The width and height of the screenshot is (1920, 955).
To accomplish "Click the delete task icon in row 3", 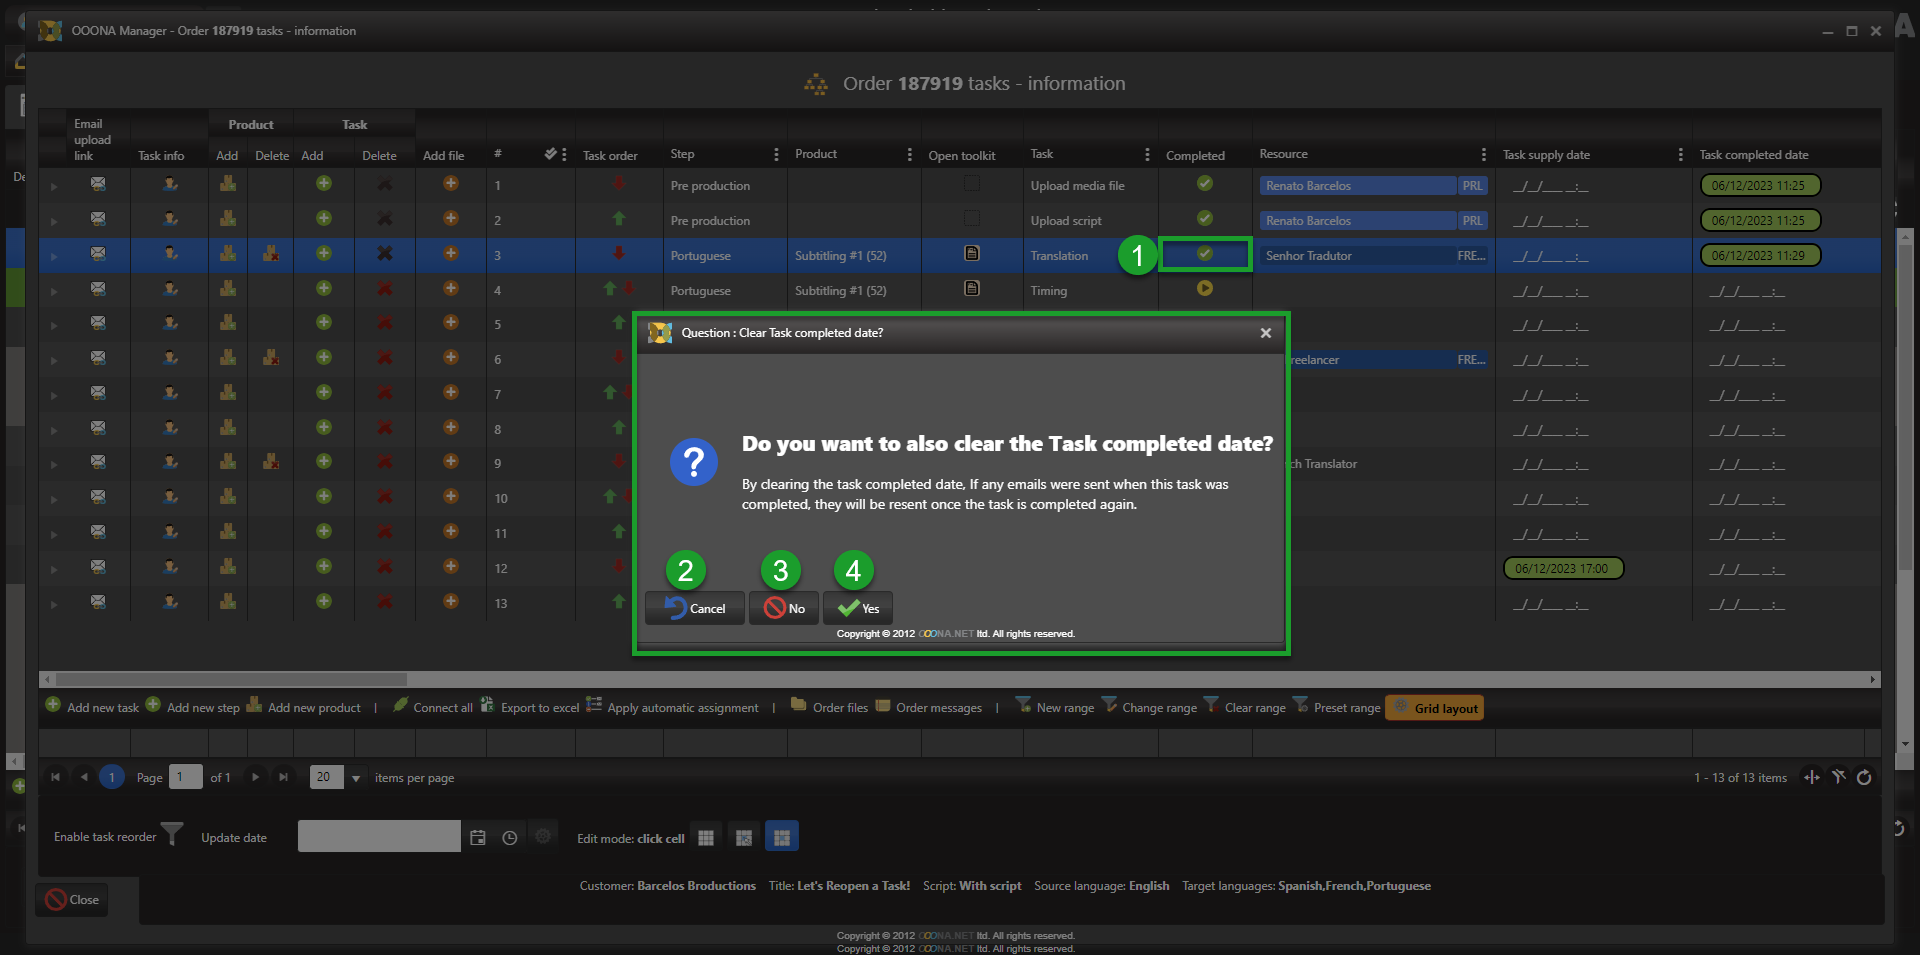I will point(384,254).
